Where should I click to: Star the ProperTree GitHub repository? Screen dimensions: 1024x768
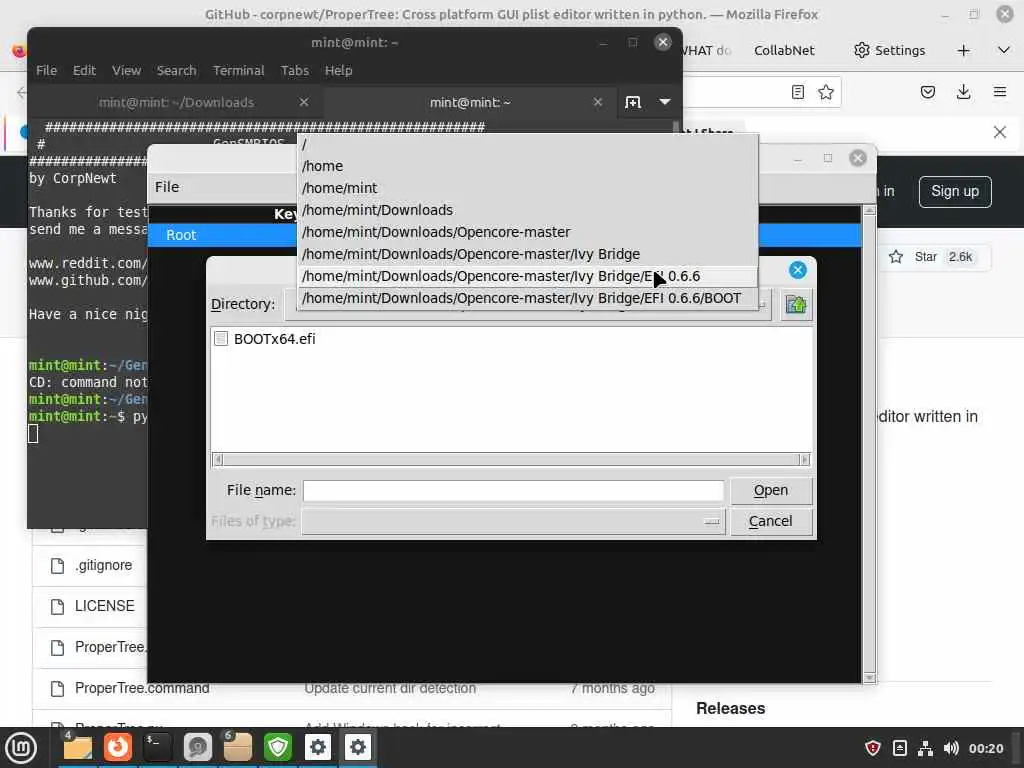(x=914, y=257)
